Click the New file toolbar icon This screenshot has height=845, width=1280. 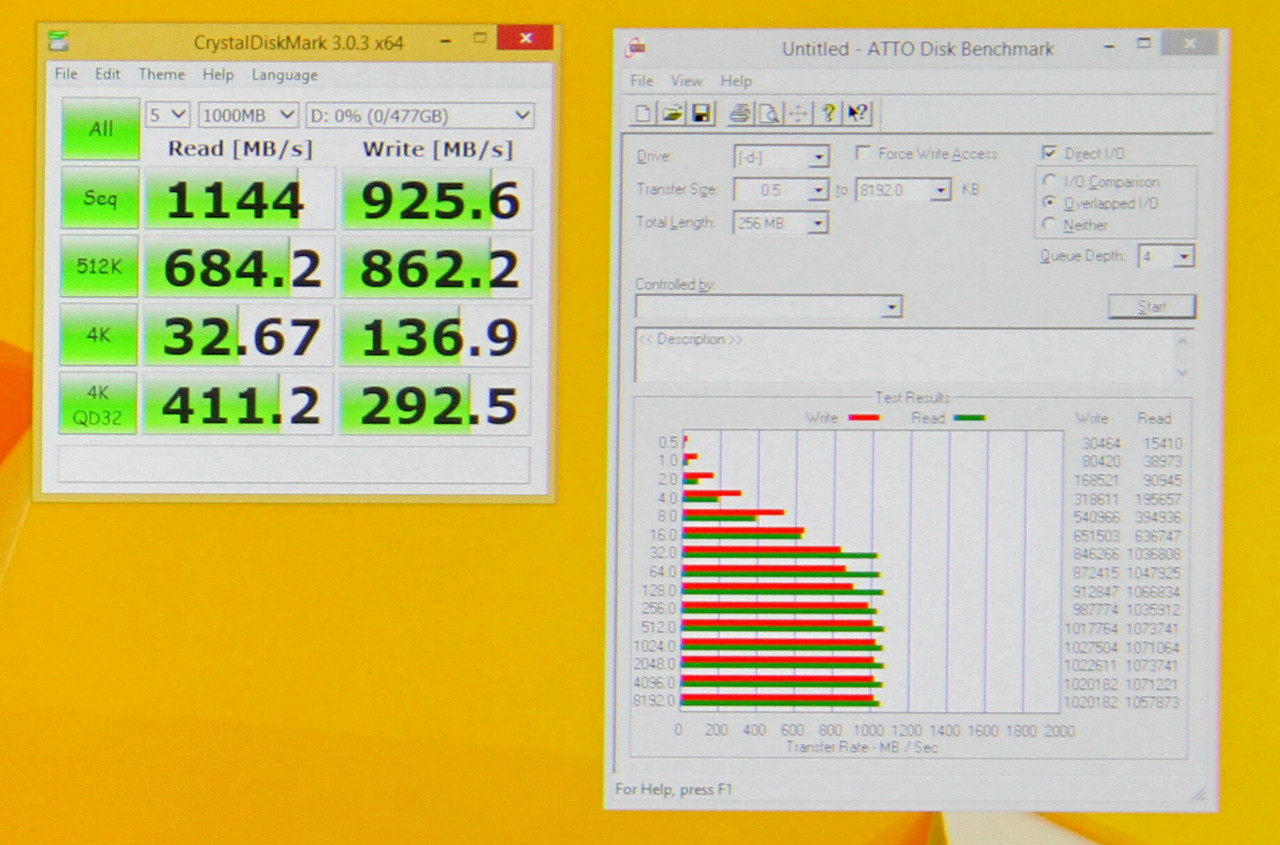coord(645,113)
